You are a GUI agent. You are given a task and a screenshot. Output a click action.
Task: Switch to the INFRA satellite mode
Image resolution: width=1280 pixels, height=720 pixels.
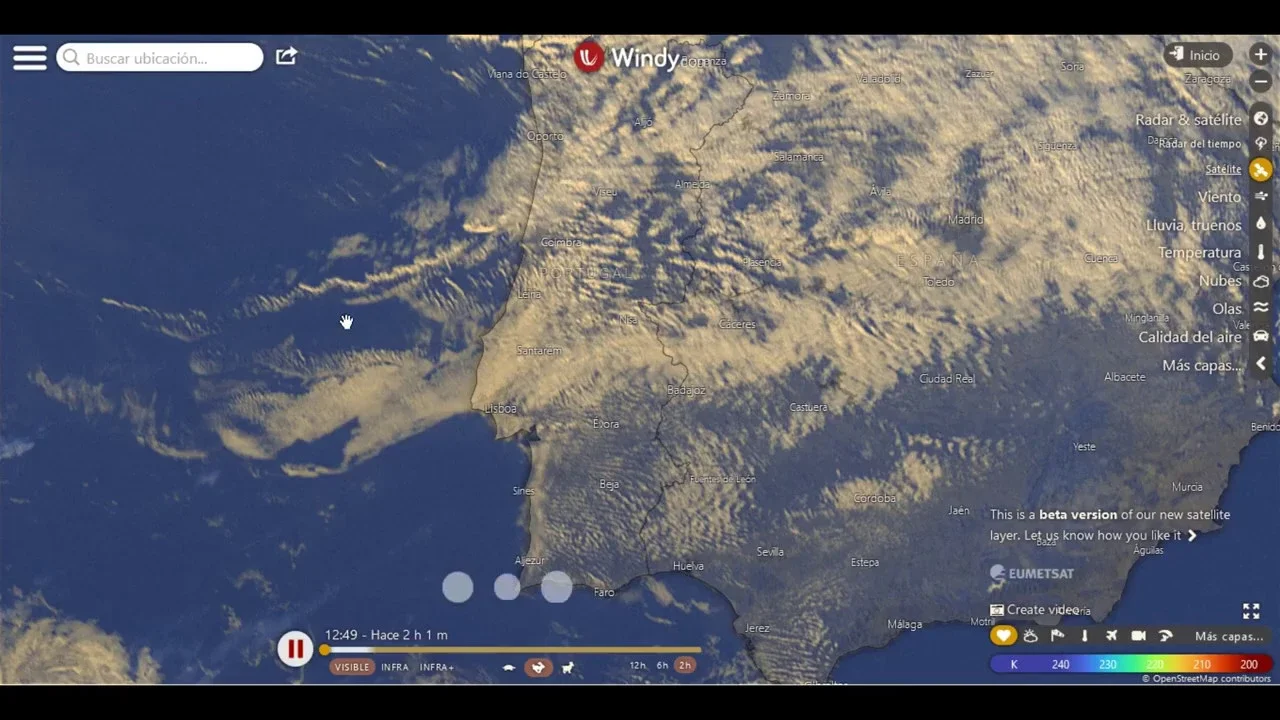(x=395, y=667)
